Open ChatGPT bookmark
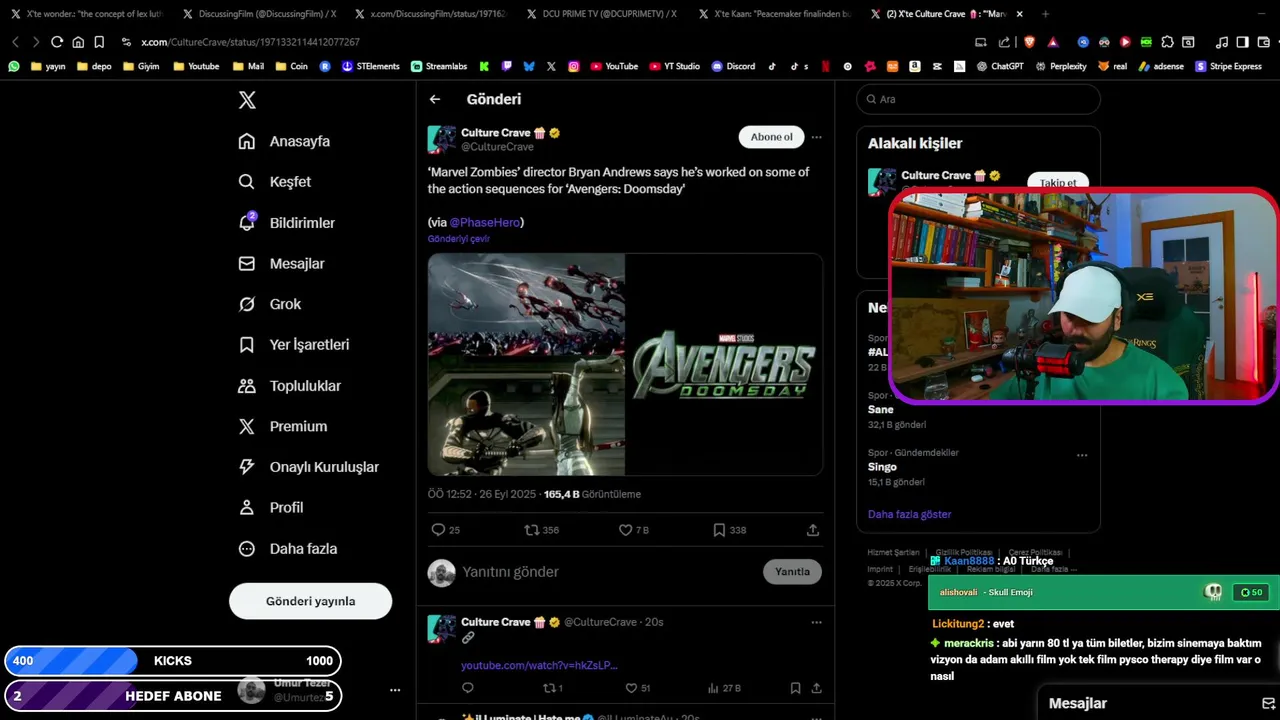The image size is (1280, 720). coord(999,66)
